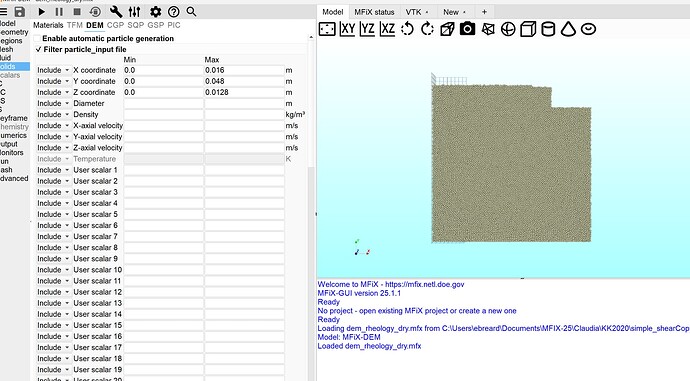Open Include dropdown for X coordinate
This screenshot has height=381, width=690.
pos(53,70)
